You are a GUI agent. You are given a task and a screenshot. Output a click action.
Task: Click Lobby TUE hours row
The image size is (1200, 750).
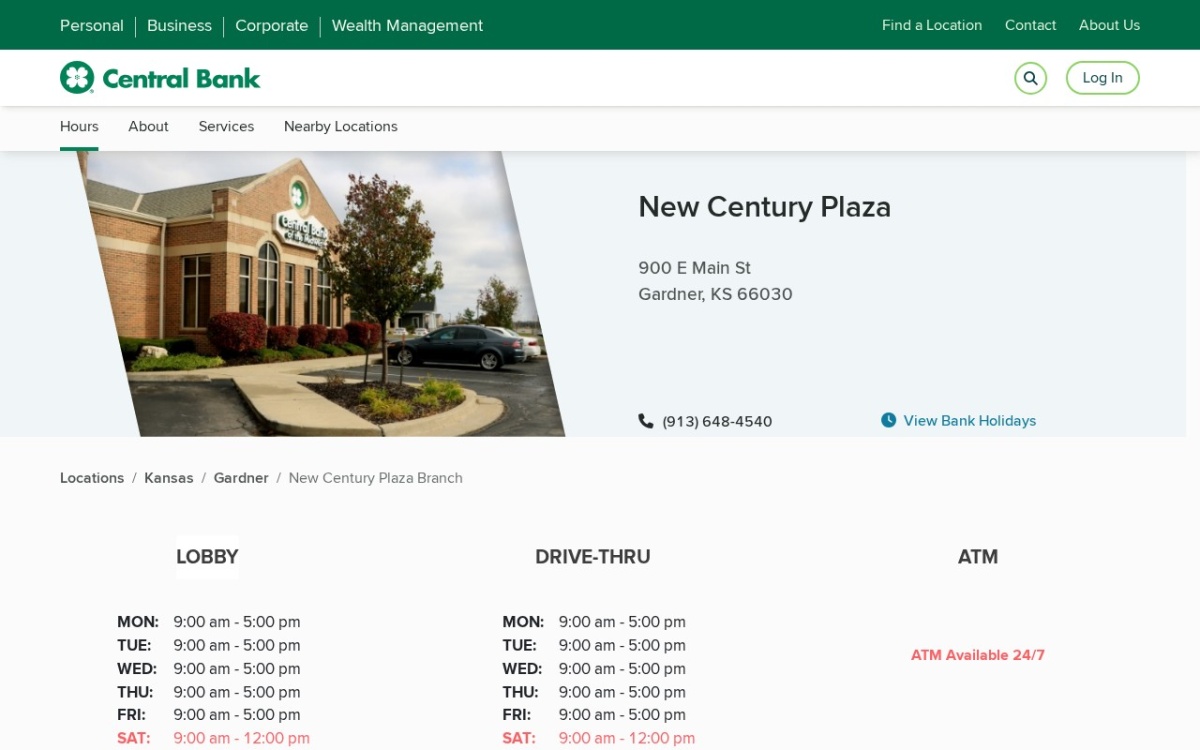point(208,645)
